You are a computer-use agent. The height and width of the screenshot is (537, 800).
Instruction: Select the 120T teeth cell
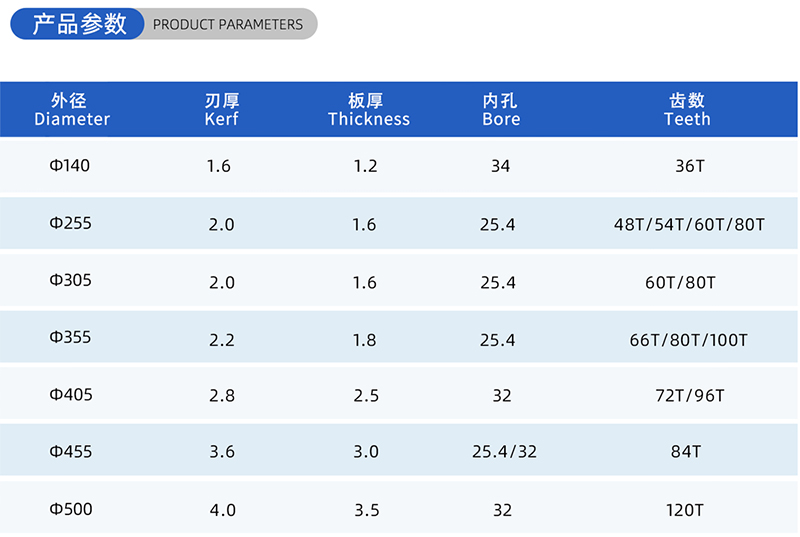[x=685, y=510]
